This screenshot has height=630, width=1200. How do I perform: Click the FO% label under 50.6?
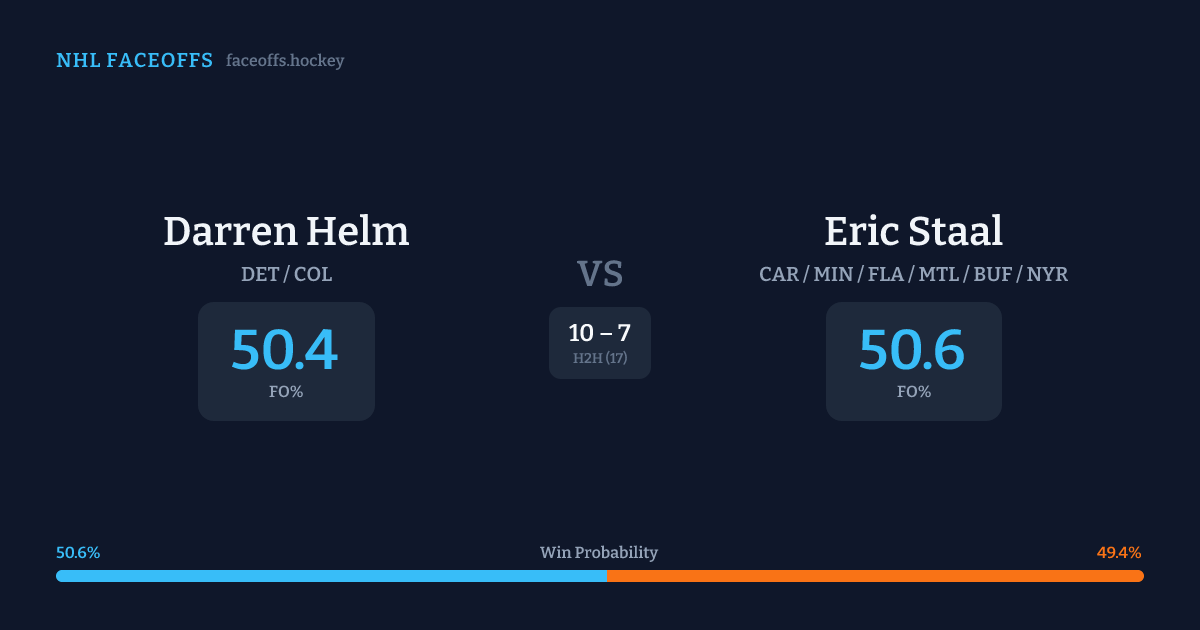click(914, 392)
